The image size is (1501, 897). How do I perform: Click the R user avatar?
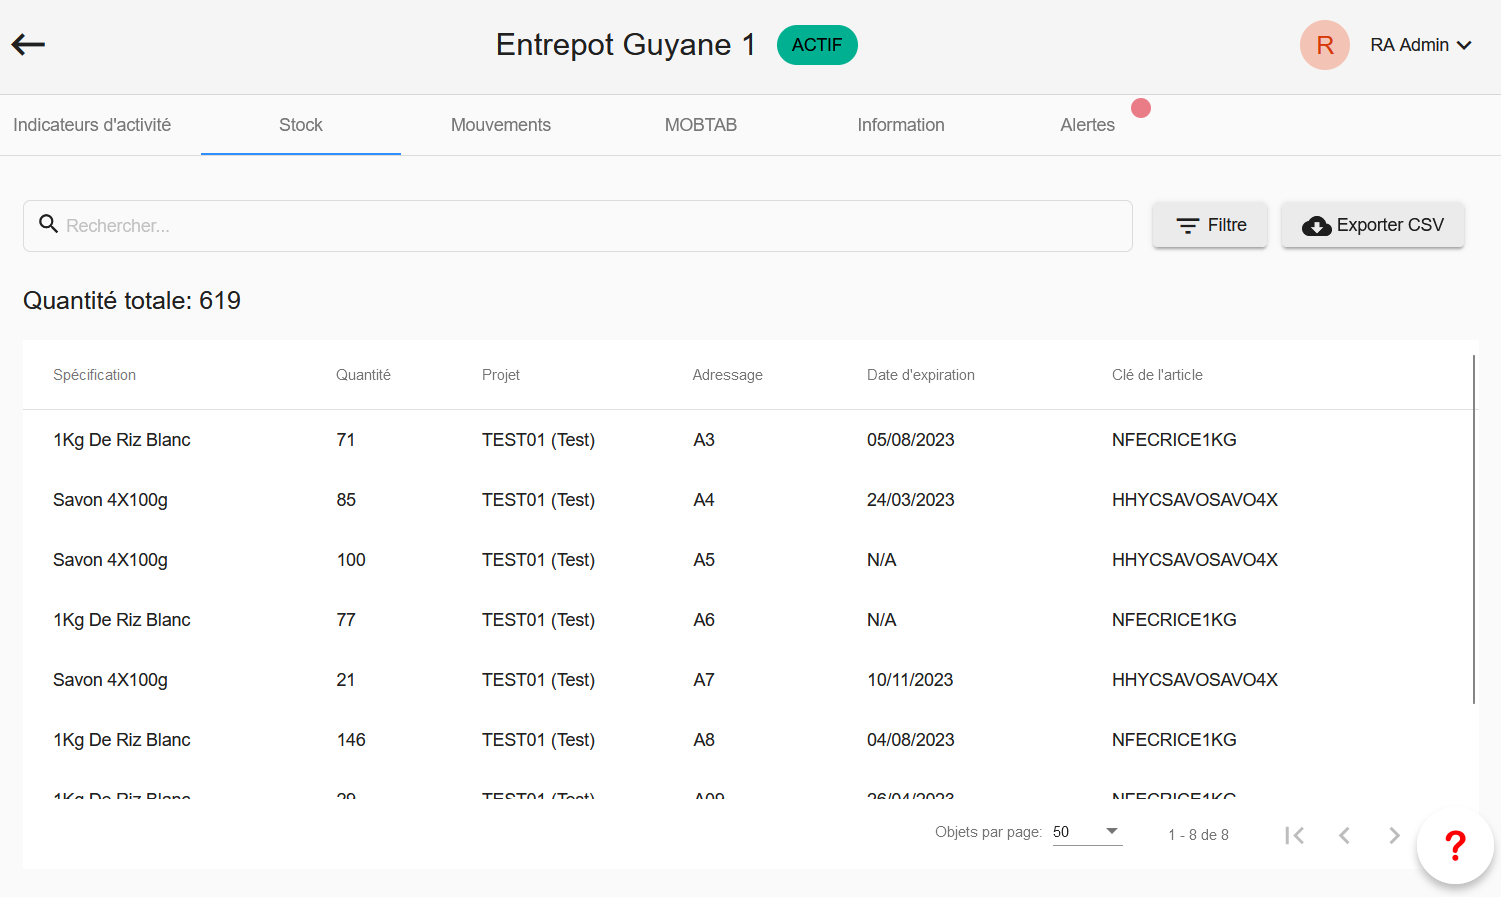tap(1324, 45)
